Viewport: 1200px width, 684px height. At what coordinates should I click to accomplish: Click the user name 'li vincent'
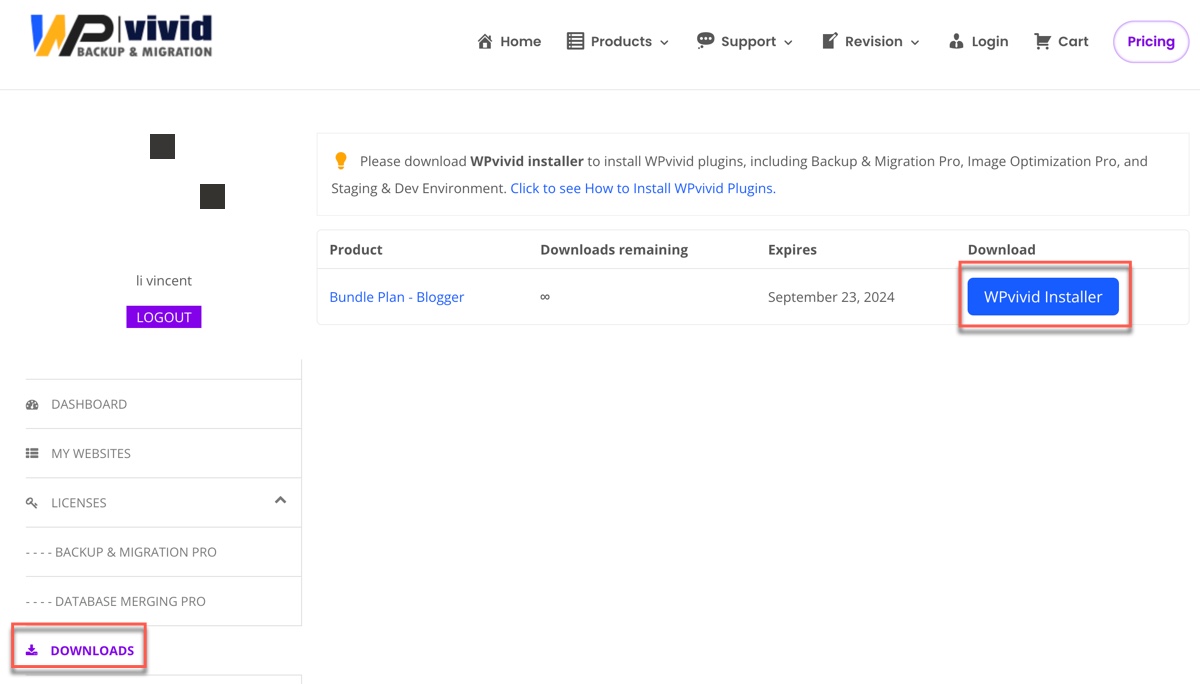(x=164, y=280)
